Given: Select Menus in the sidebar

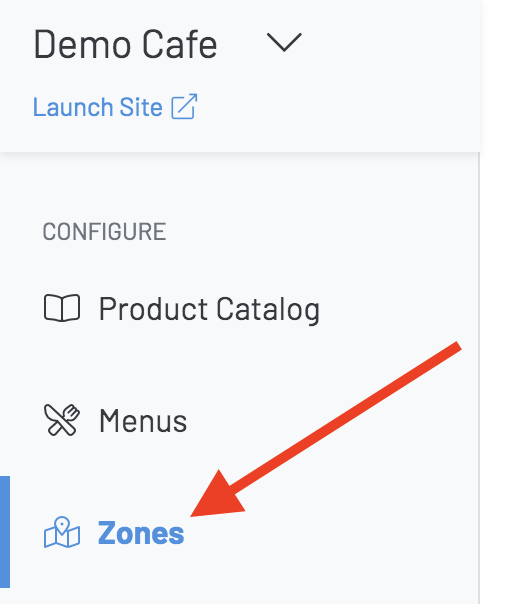Looking at the screenshot, I should pyautogui.click(x=115, y=420).
